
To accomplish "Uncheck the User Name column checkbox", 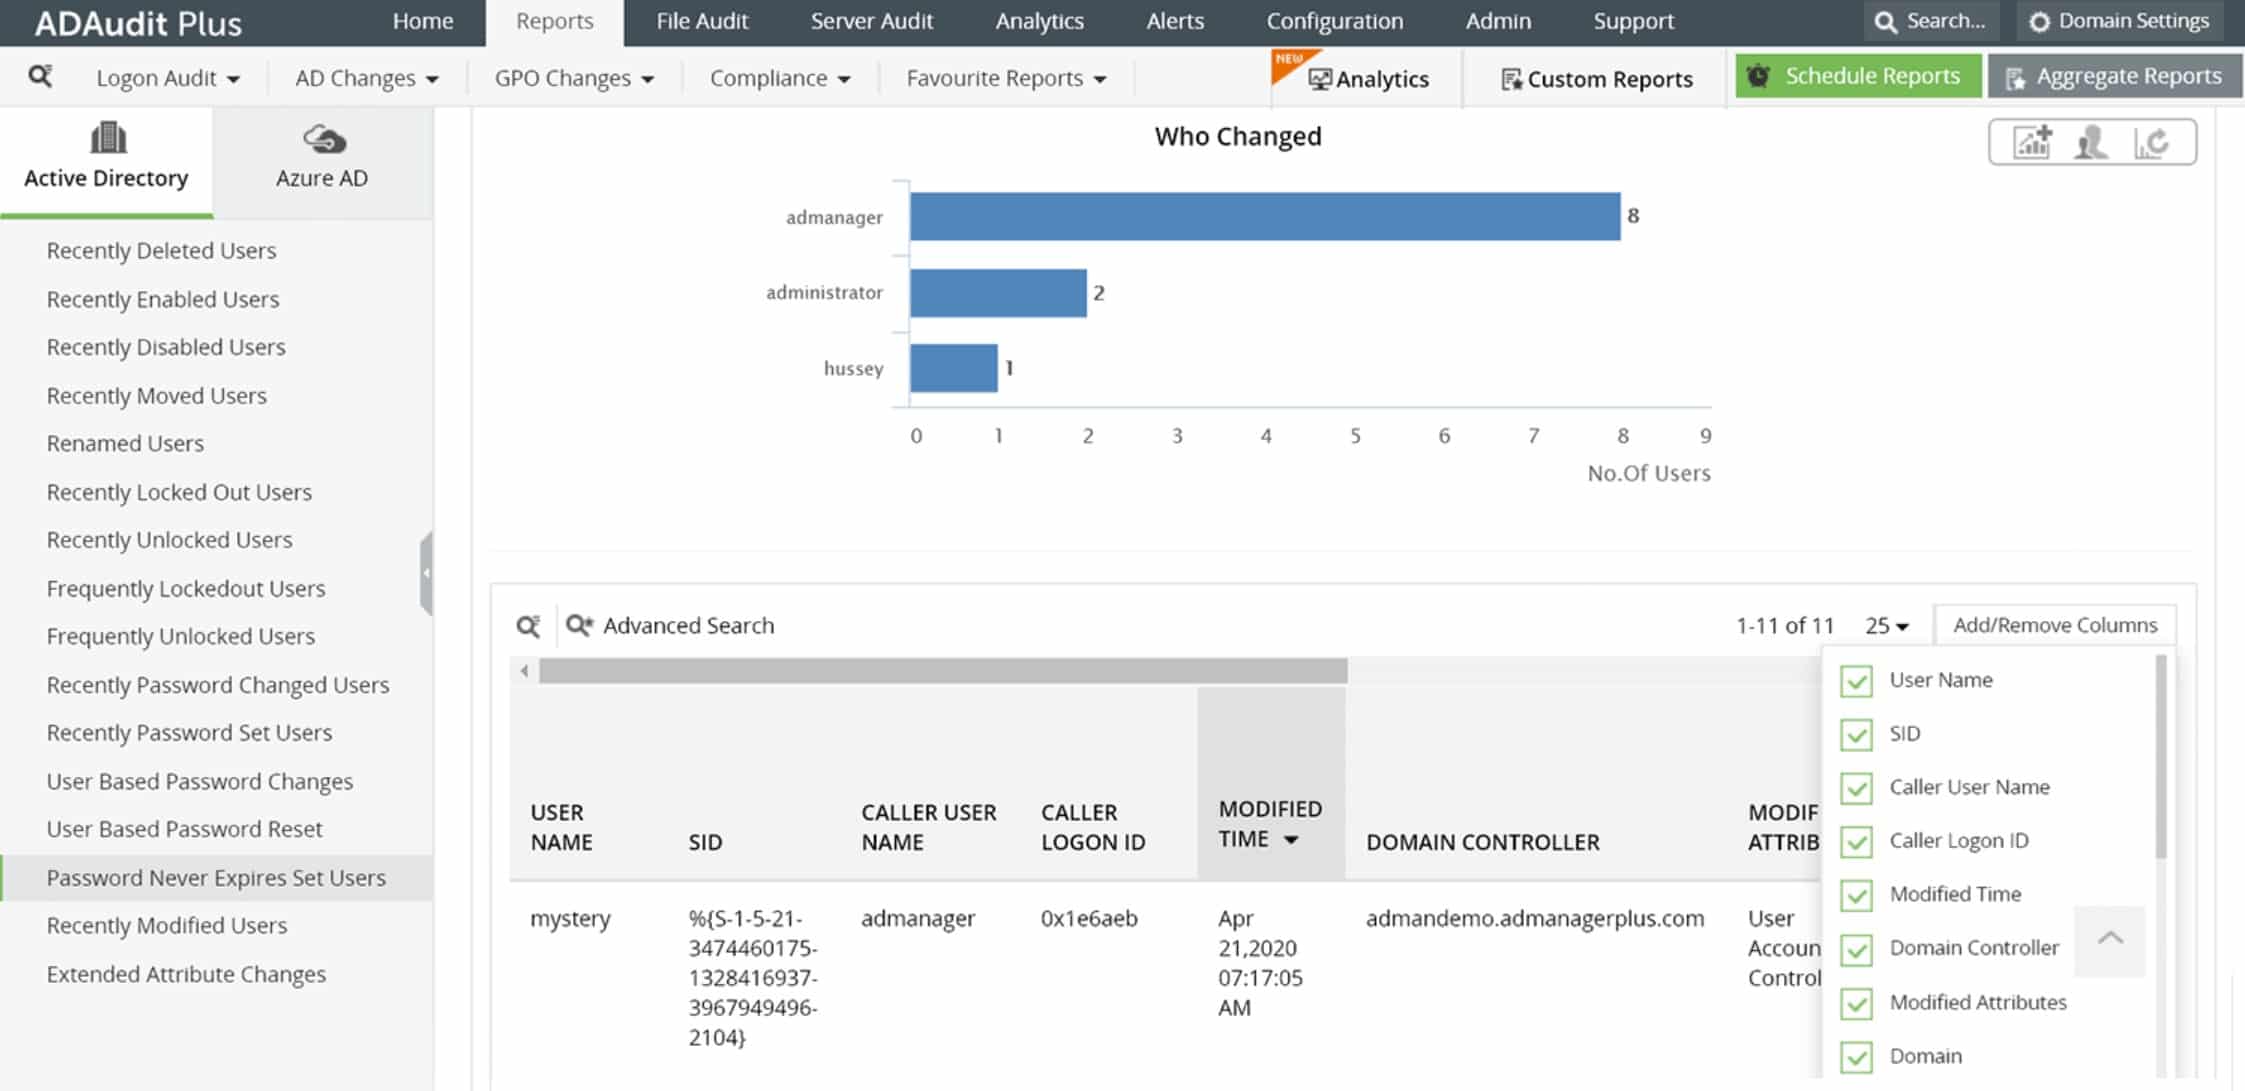I will click(x=1856, y=680).
